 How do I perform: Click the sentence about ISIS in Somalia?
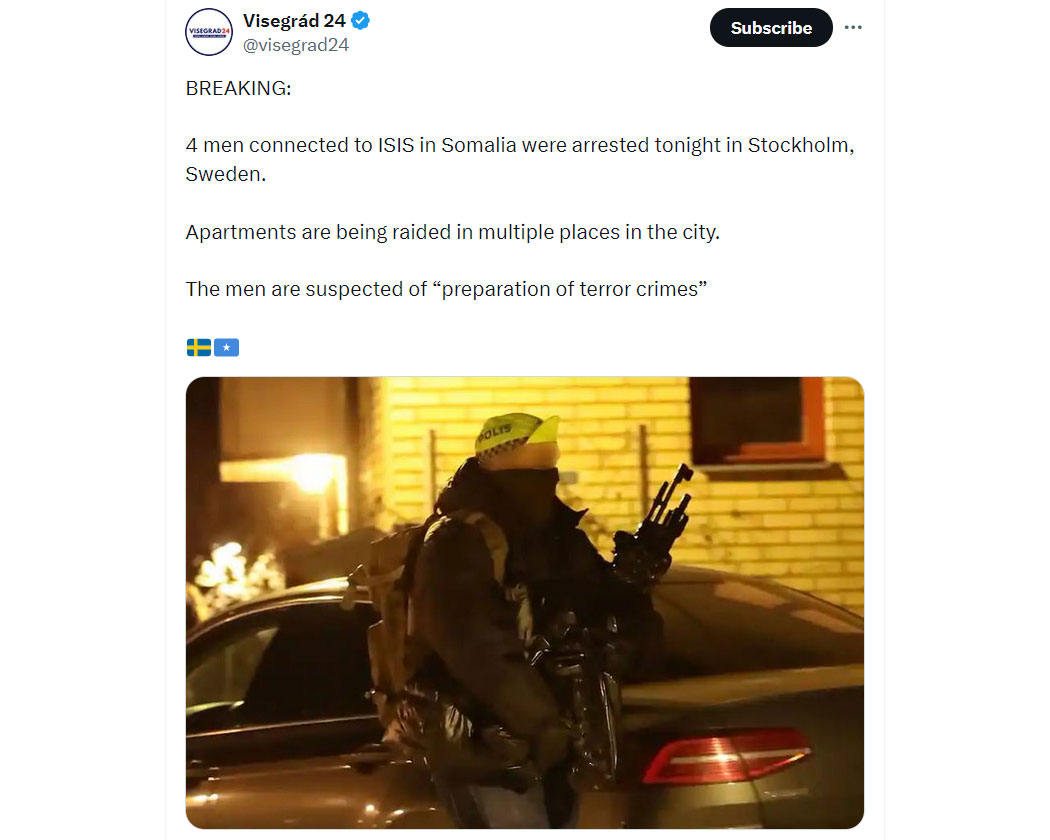pyautogui.click(x=520, y=159)
